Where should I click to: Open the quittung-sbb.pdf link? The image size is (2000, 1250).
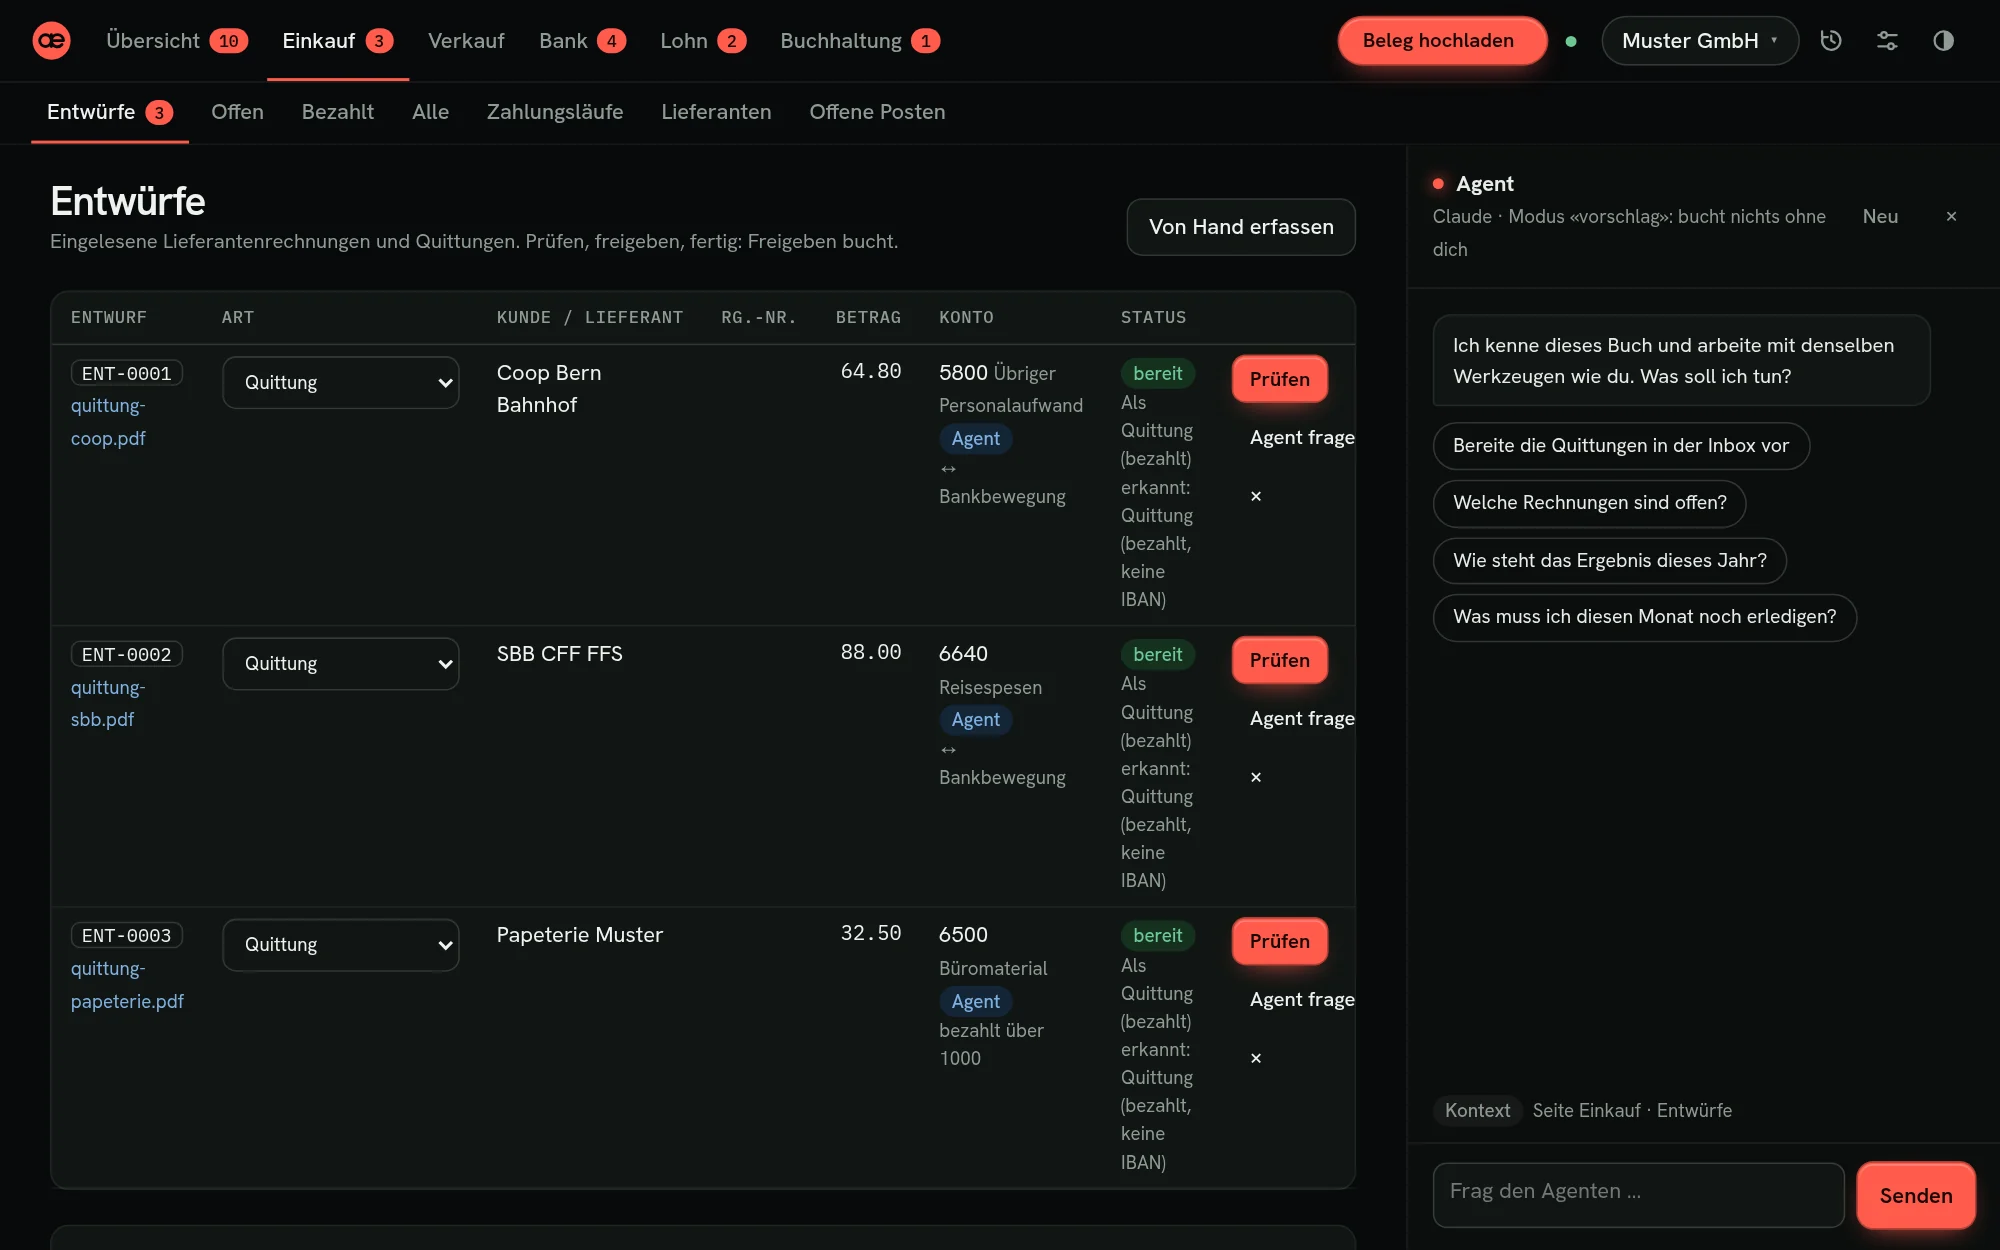click(108, 703)
